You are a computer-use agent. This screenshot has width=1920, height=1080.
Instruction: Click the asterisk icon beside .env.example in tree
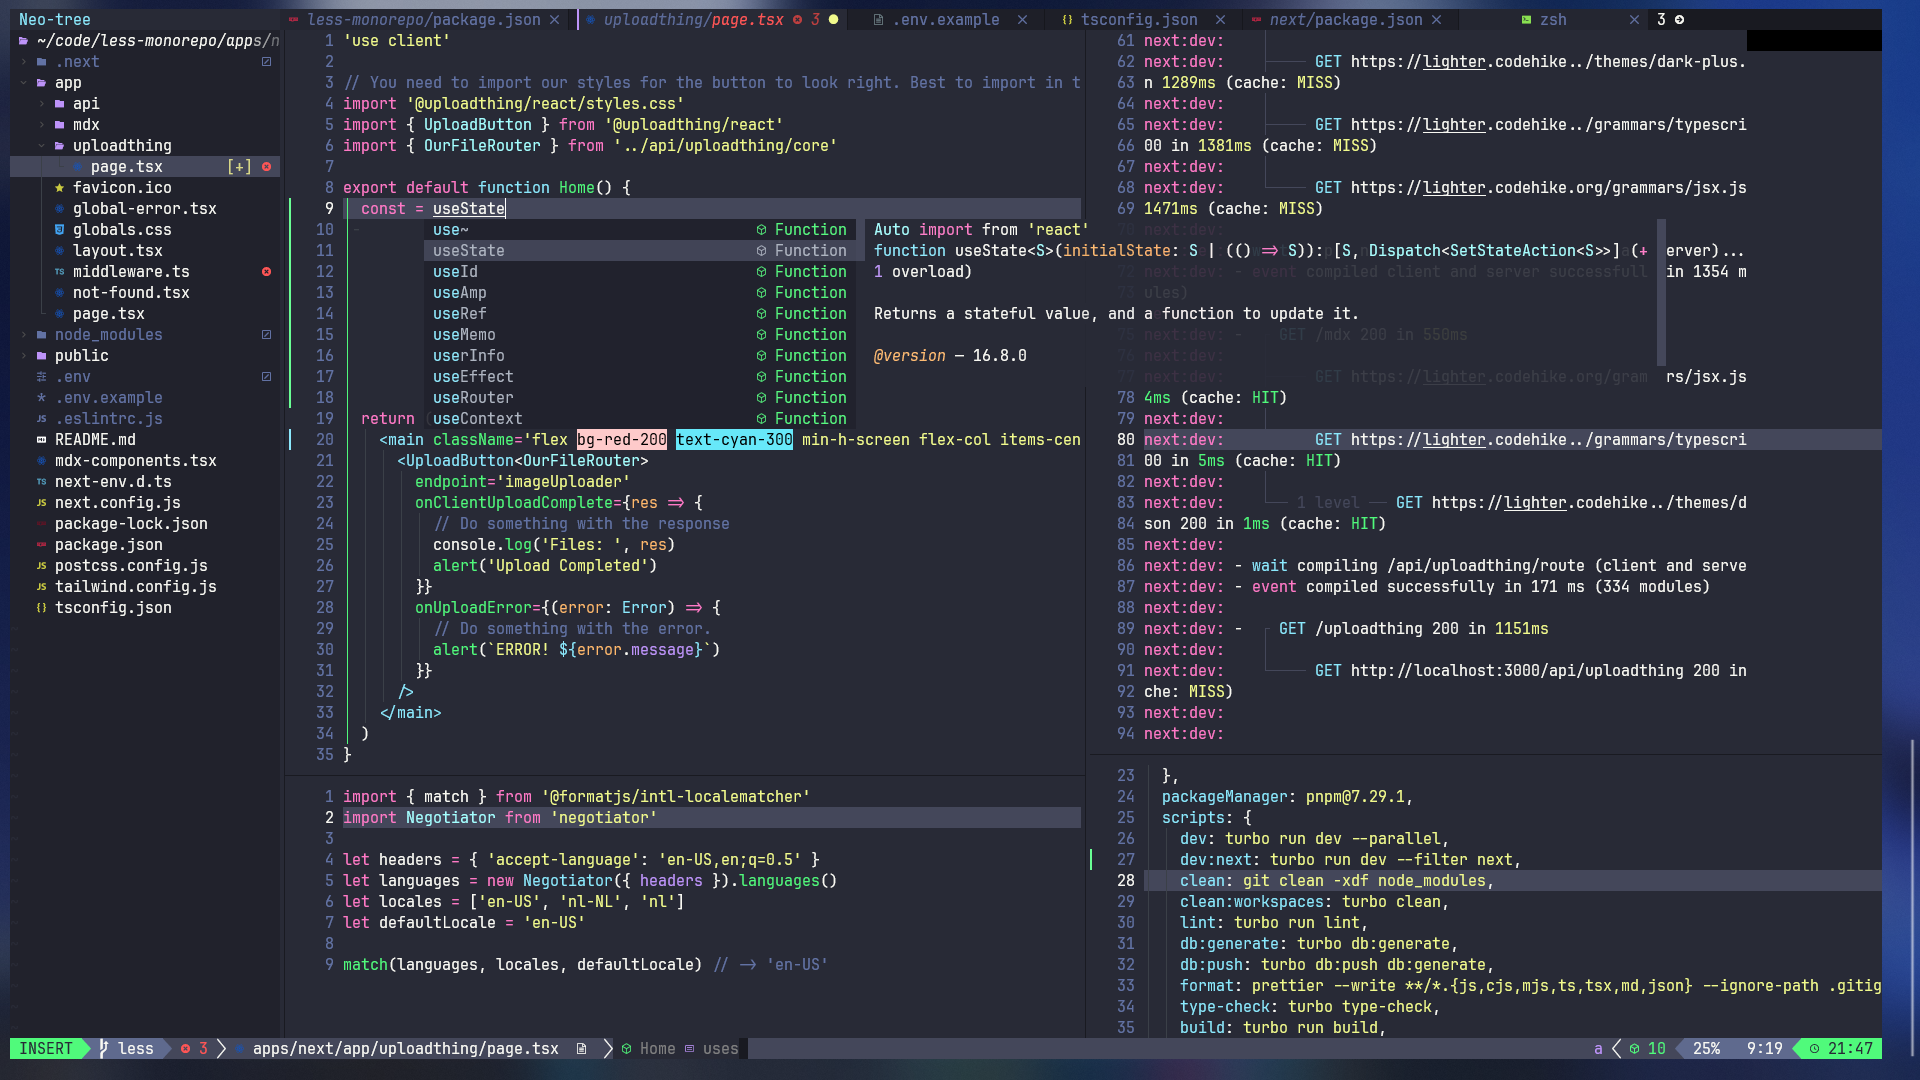click(x=41, y=398)
